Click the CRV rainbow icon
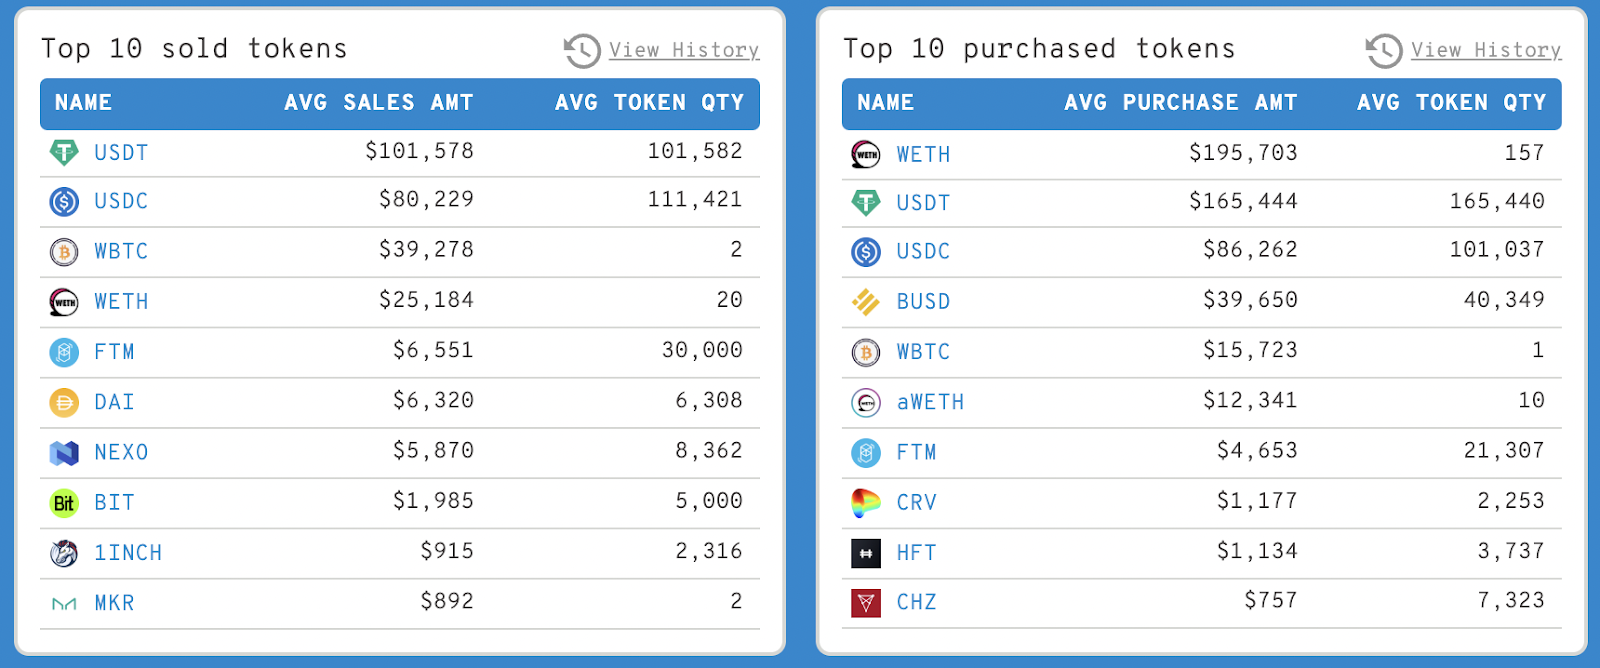Viewport: 1600px width, 668px height. pos(866,503)
